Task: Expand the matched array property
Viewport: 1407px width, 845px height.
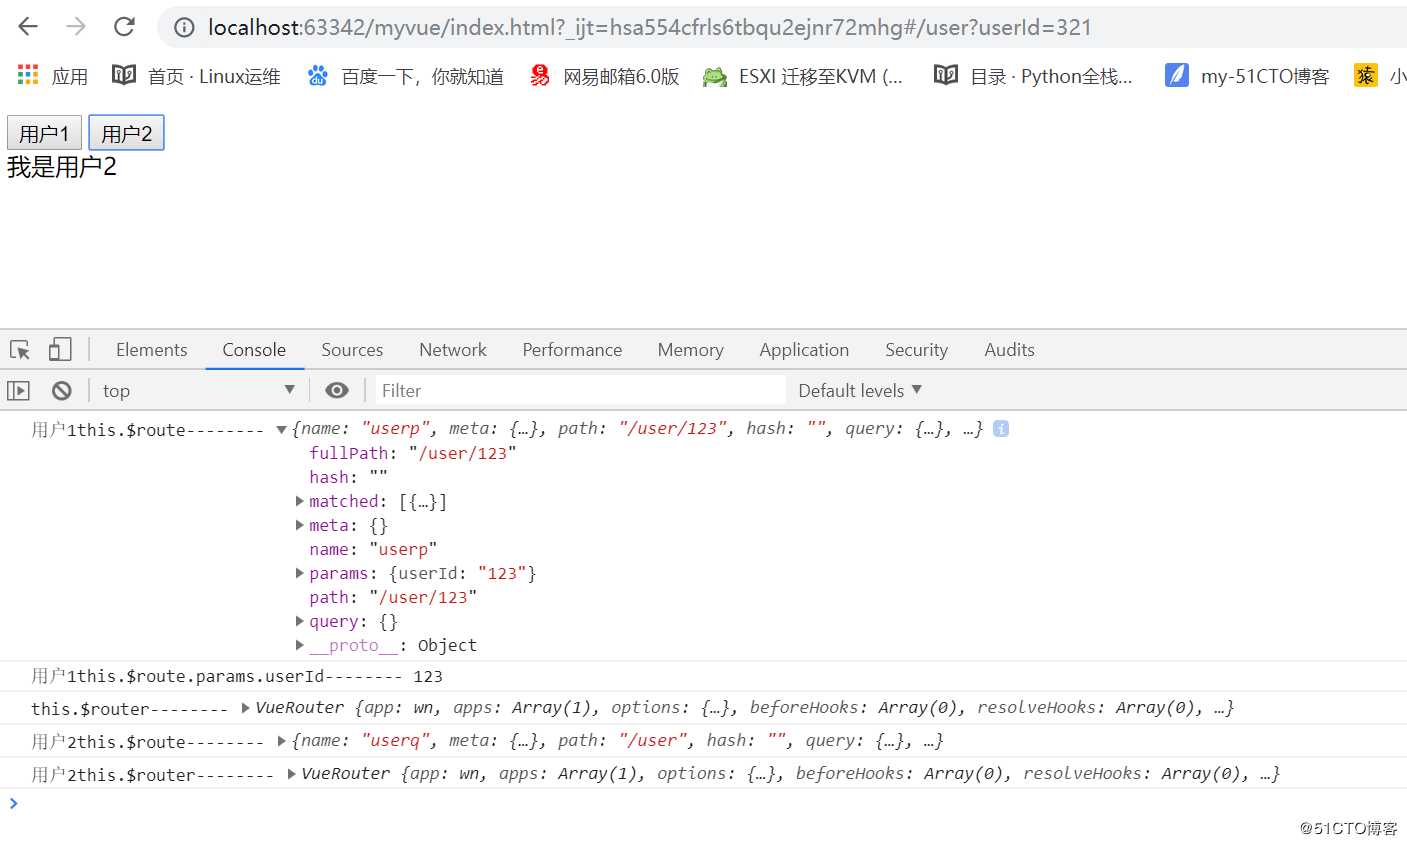Action: pos(299,501)
